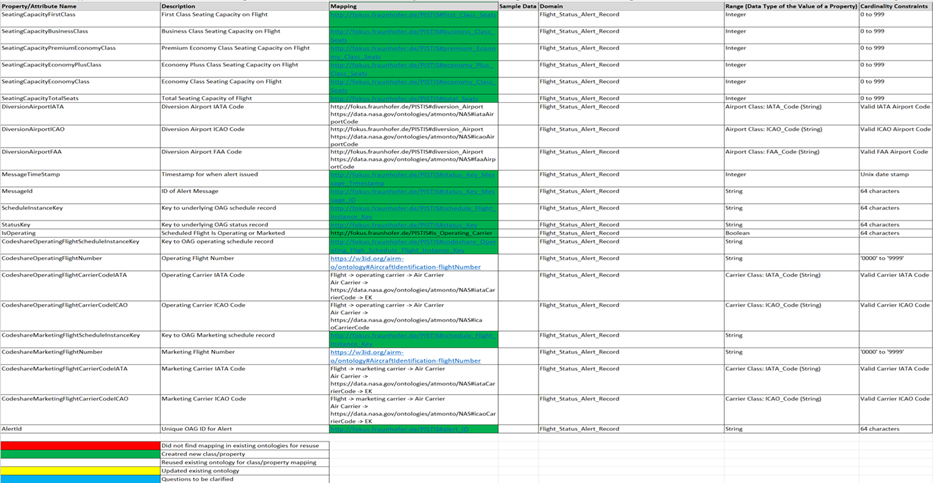Select the Range (Data Type) column header
The height and width of the screenshot is (486, 933).
(x=791, y=6)
